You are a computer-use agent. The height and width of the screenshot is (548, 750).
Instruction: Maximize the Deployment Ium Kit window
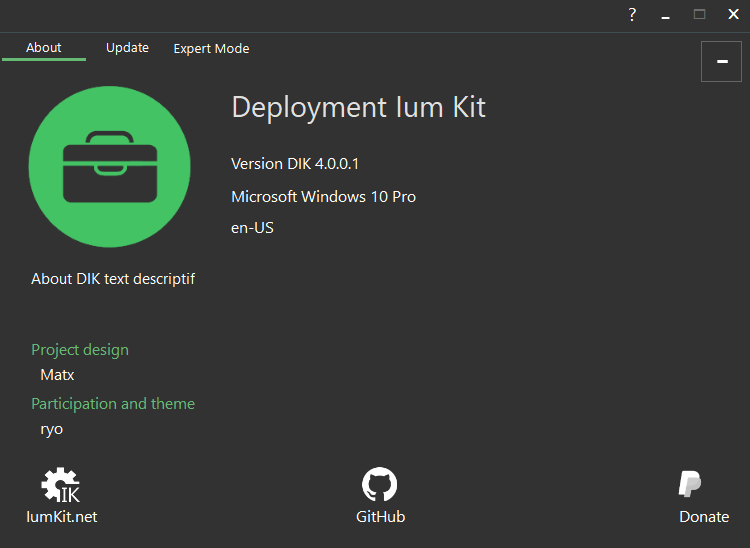tap(699, 15)
